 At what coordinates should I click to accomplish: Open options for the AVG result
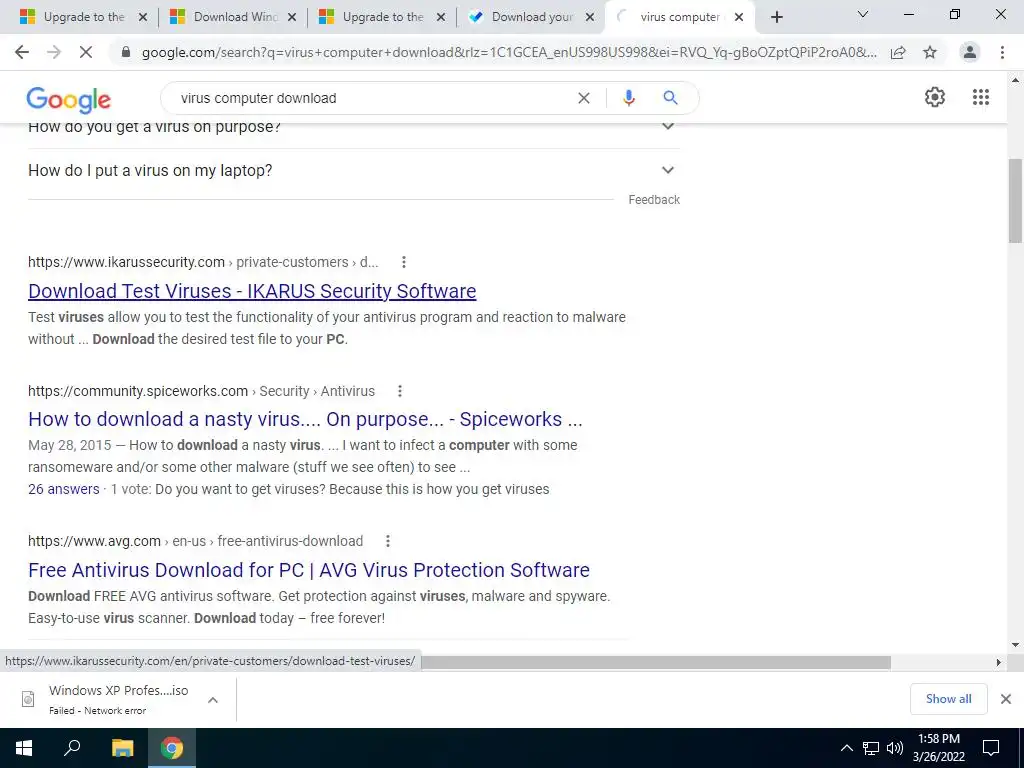point(388,541)
